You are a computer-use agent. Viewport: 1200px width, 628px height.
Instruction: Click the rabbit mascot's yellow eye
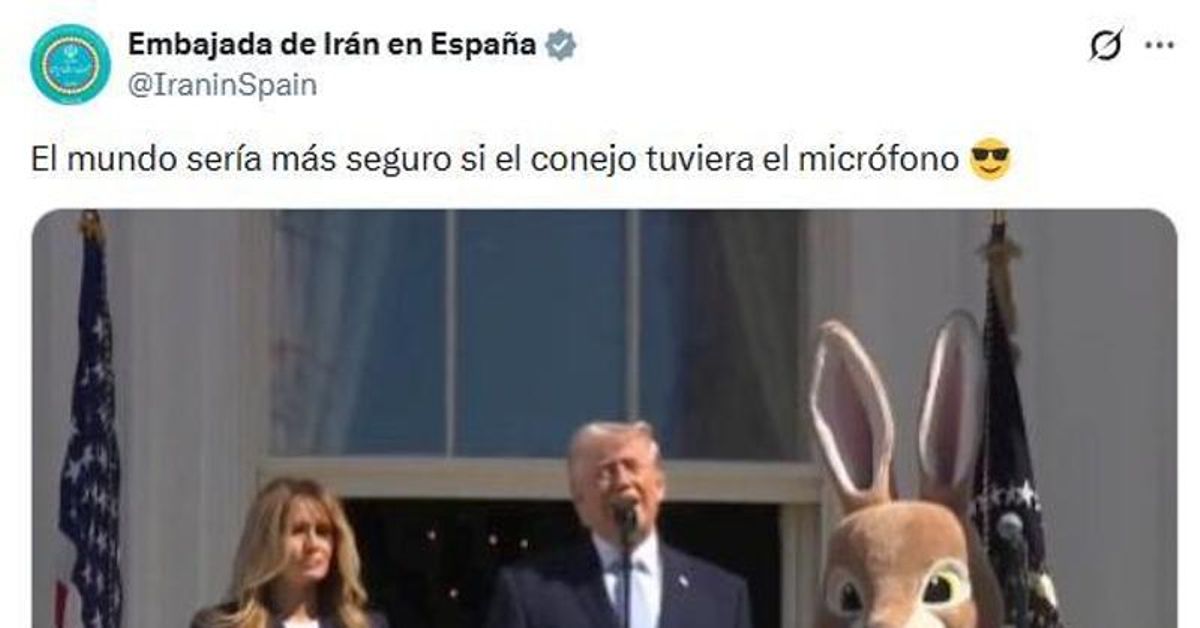(x=942, y=588)
